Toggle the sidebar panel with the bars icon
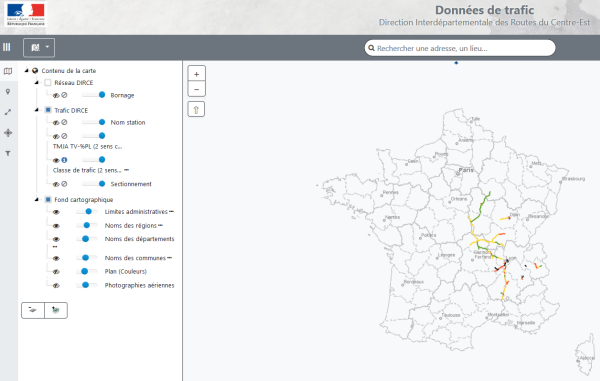Image resolution: width=600 pixels, height=381 pixels. pyautogui.click(x=7, y=47)
